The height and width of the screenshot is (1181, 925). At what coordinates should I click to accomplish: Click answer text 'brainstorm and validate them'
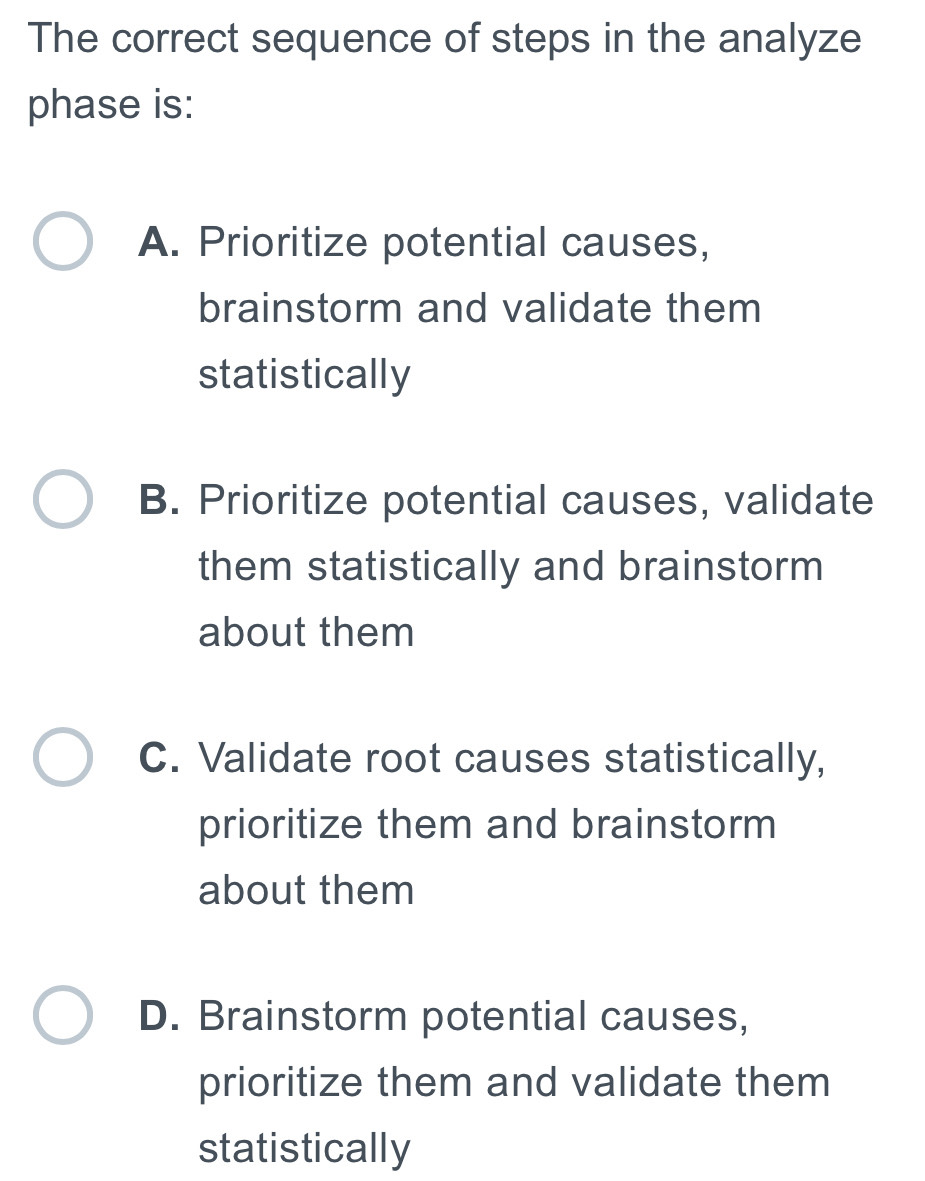point(480,308)
